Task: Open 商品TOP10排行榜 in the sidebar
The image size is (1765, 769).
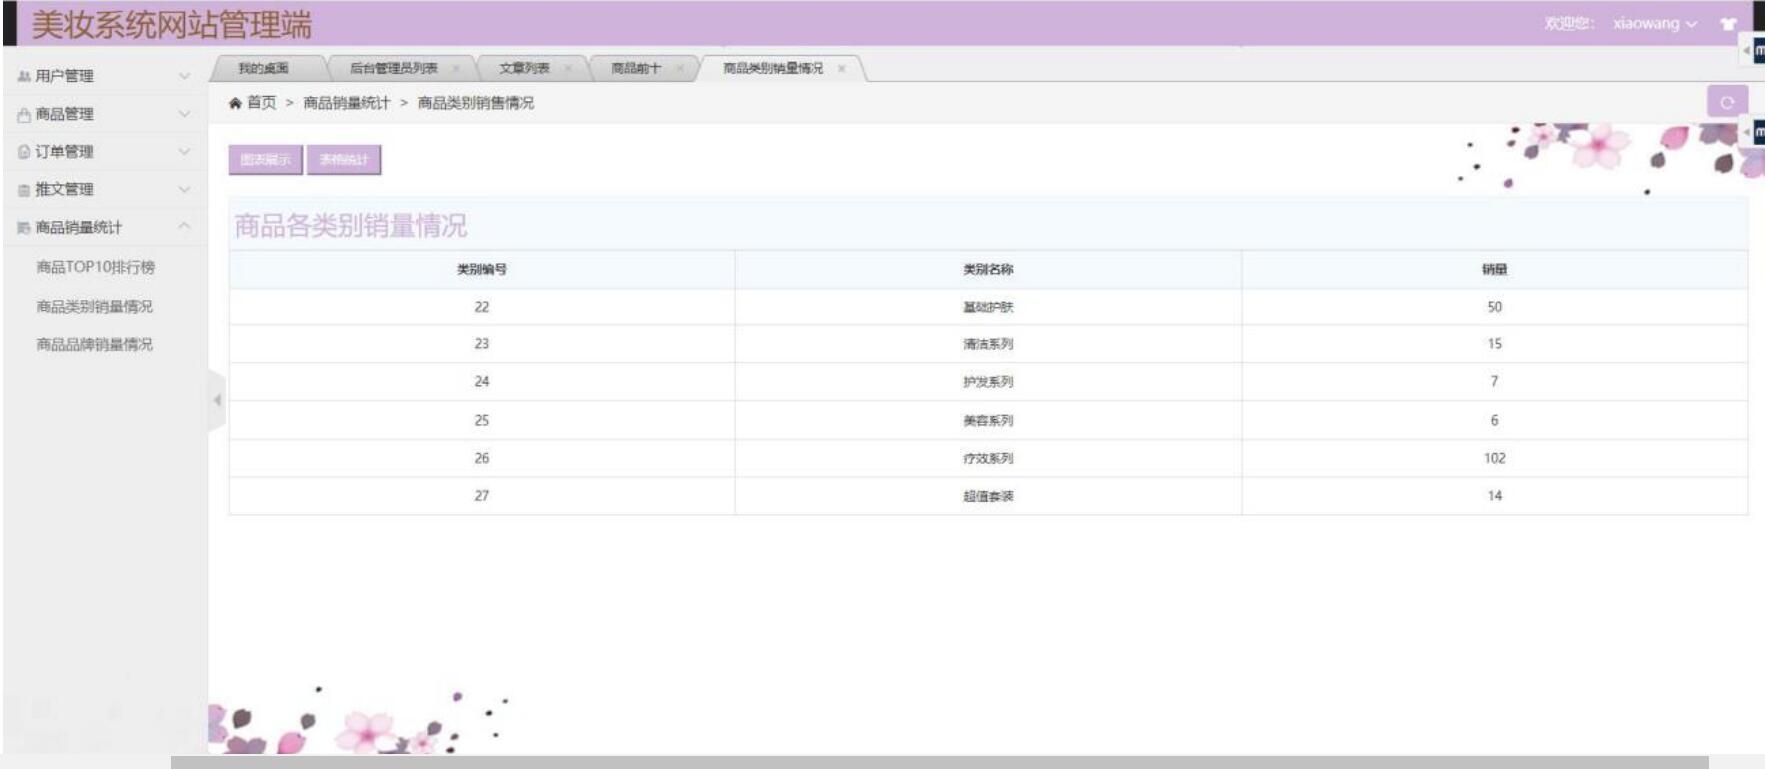Action: [x=96, y=267]
